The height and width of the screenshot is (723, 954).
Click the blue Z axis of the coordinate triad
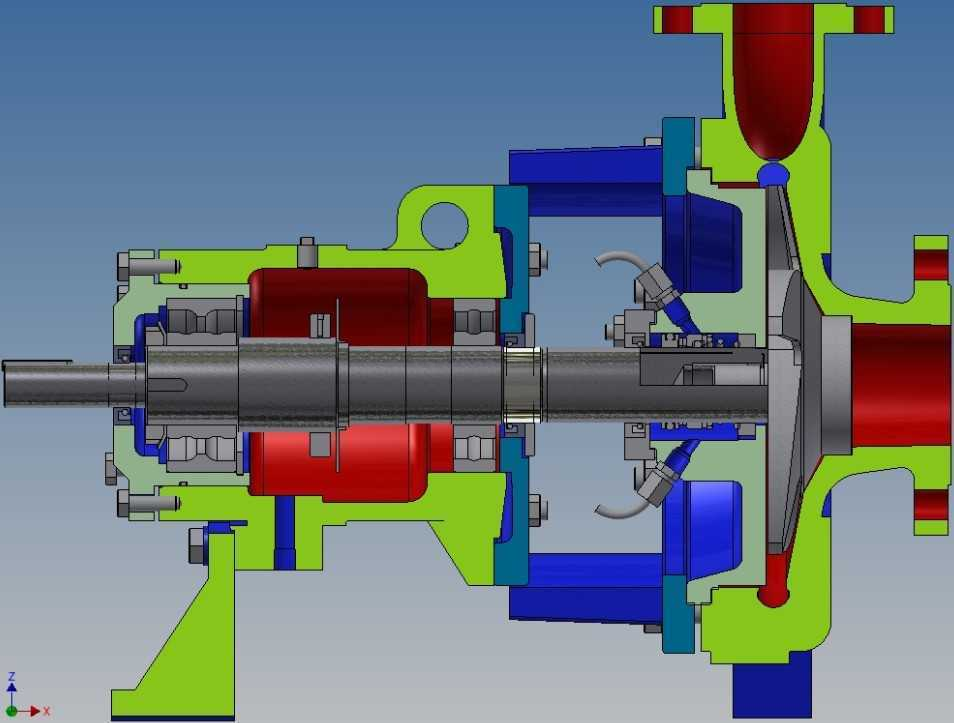coord(12,692)
